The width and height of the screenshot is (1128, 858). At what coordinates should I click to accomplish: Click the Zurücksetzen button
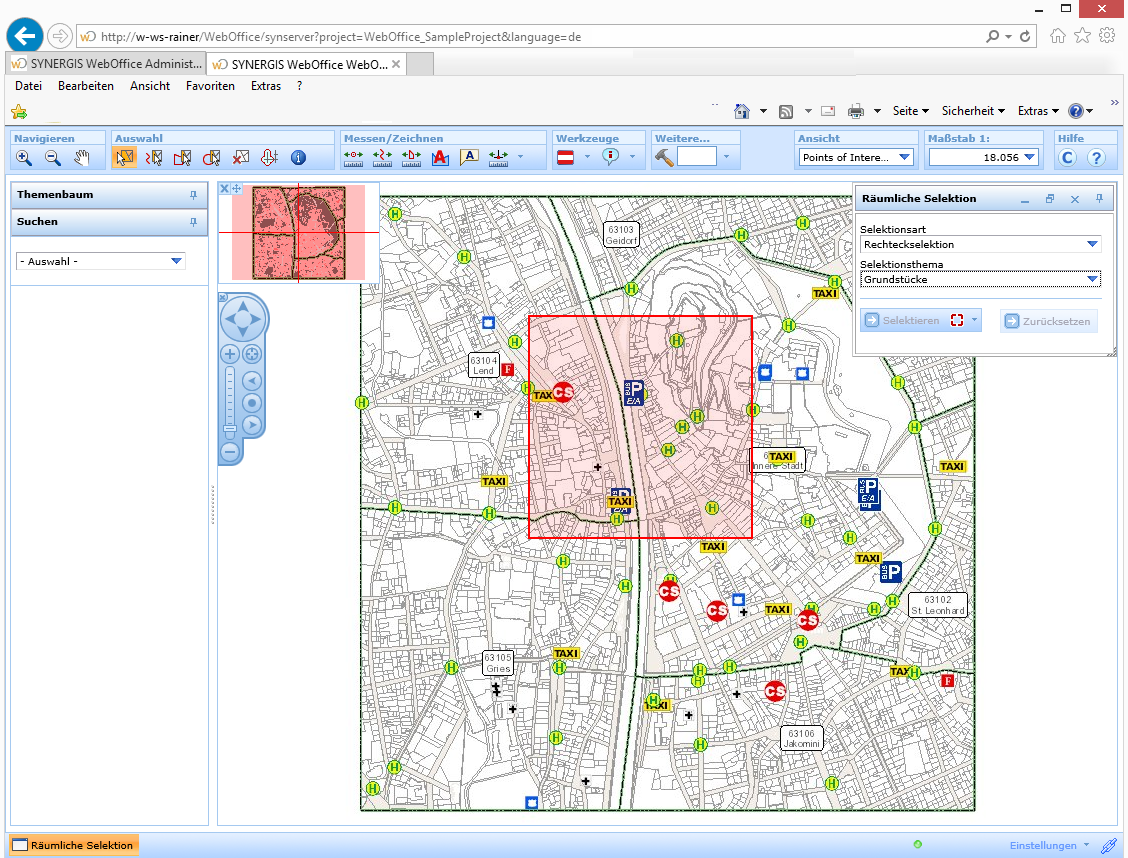(1048, 321)
